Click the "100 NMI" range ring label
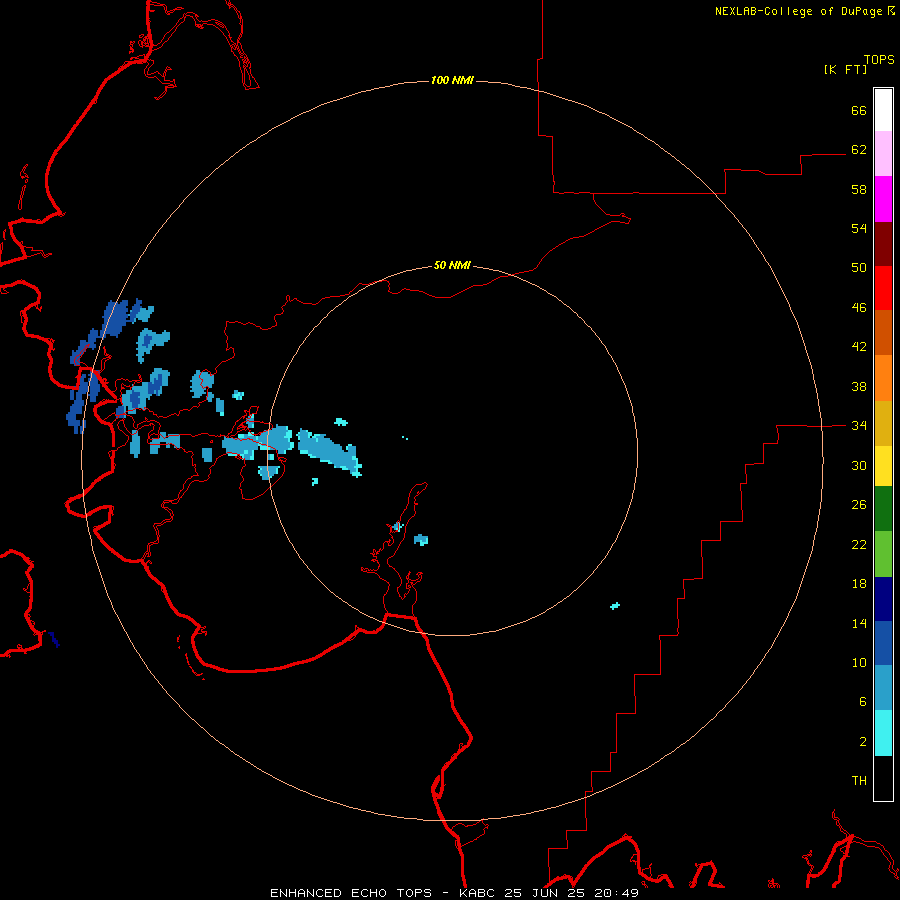This screenshot has height=900, width=900. click(452, 80)
